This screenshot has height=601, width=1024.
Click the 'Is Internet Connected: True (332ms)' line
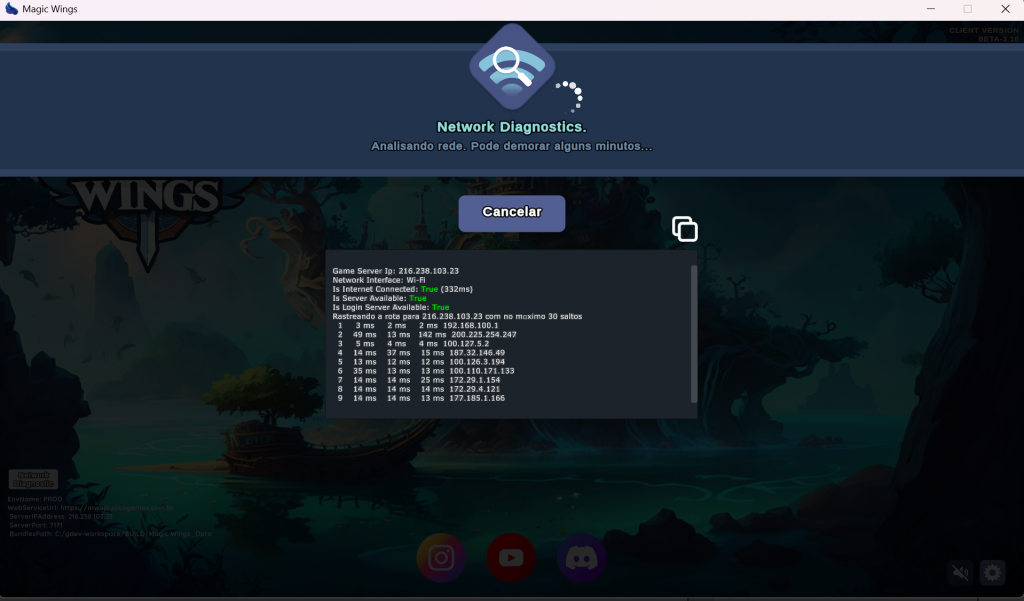[402, 289]
